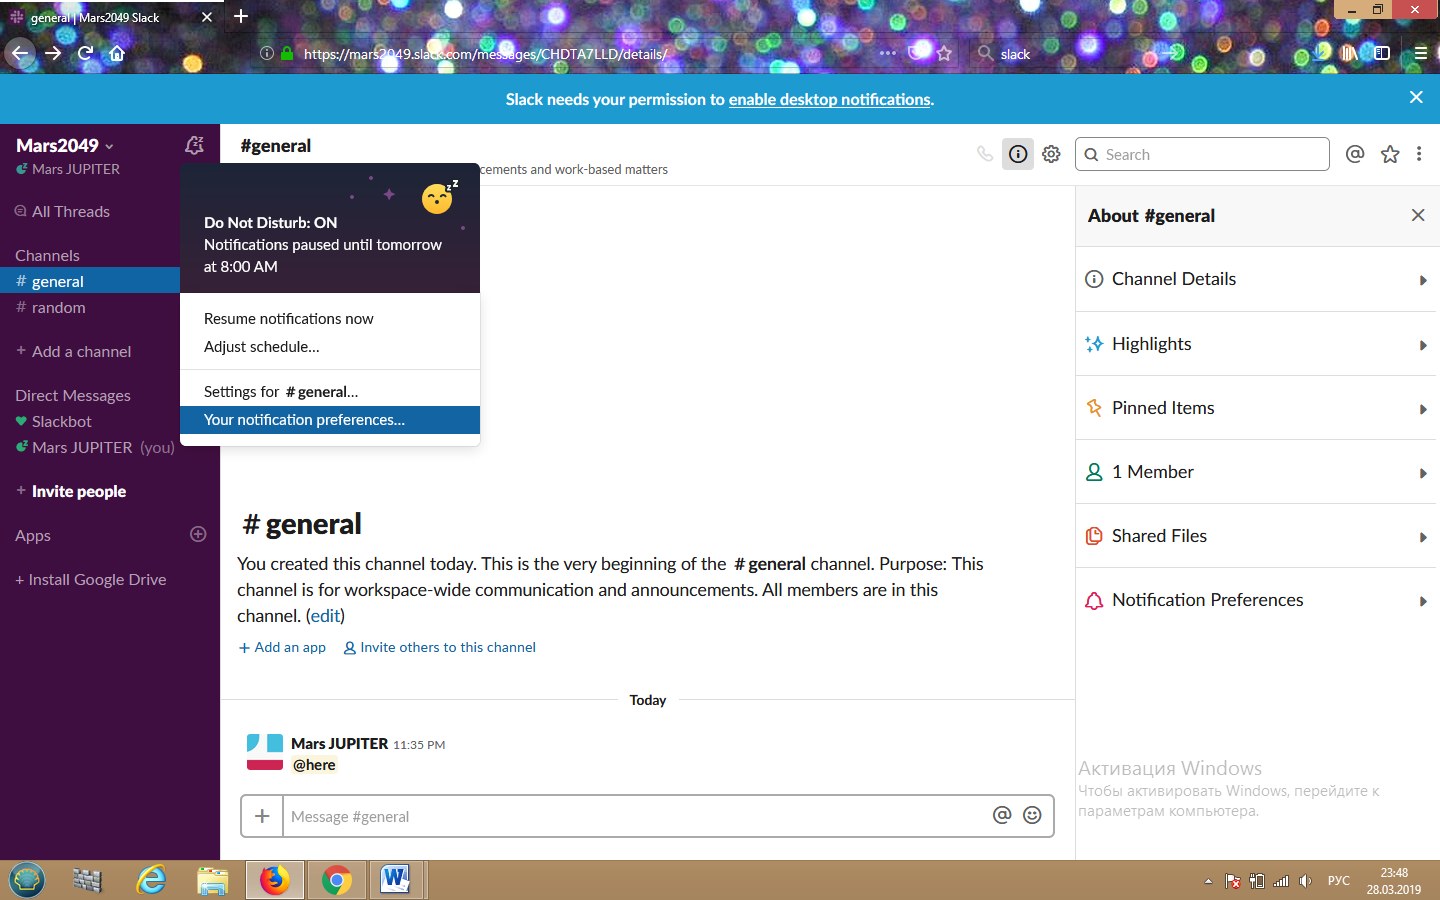Open the Mars2049 workspace dropdown menu
The width and height of the screenshot is (1440, 900).
tap(65, 145)
